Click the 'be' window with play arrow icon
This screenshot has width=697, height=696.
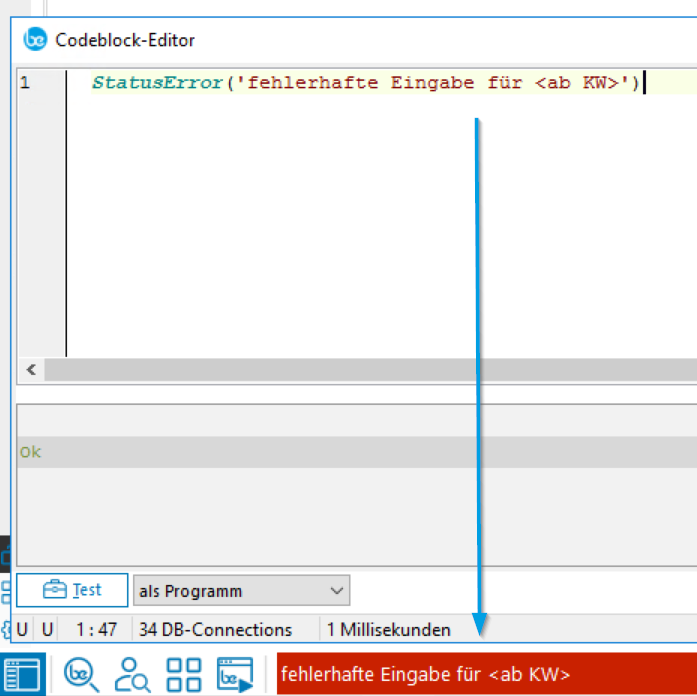[x=235, y=673]
